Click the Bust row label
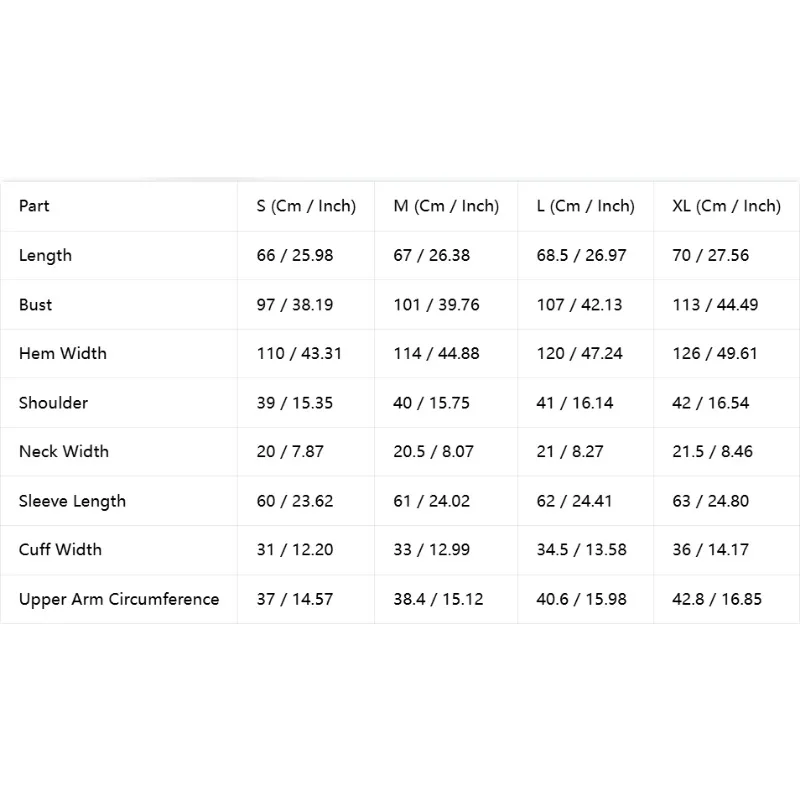This screenshot has height=800, width=800. (35, 305)
